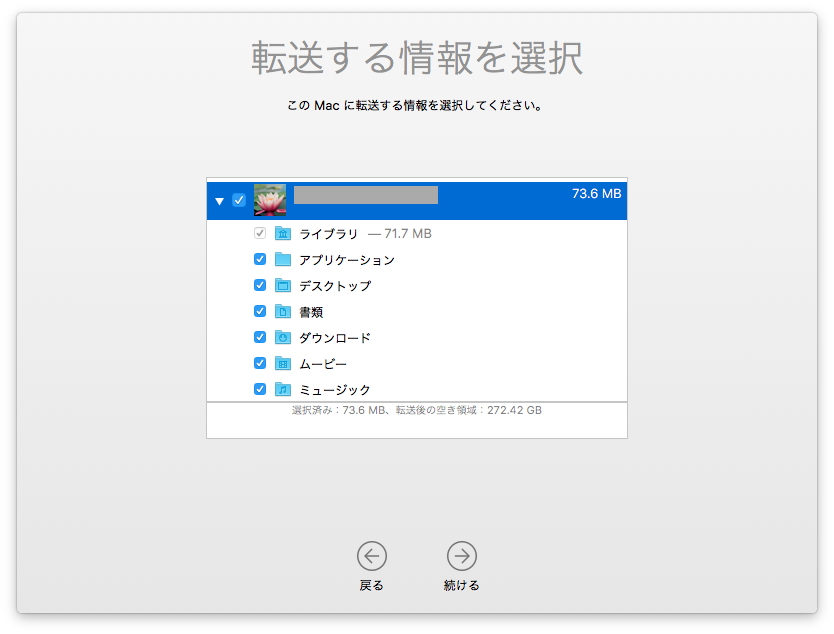The width and height of the screenshot is (834, 634).
Task: Click the 戻る button label
Action: [x=371, y=586]
